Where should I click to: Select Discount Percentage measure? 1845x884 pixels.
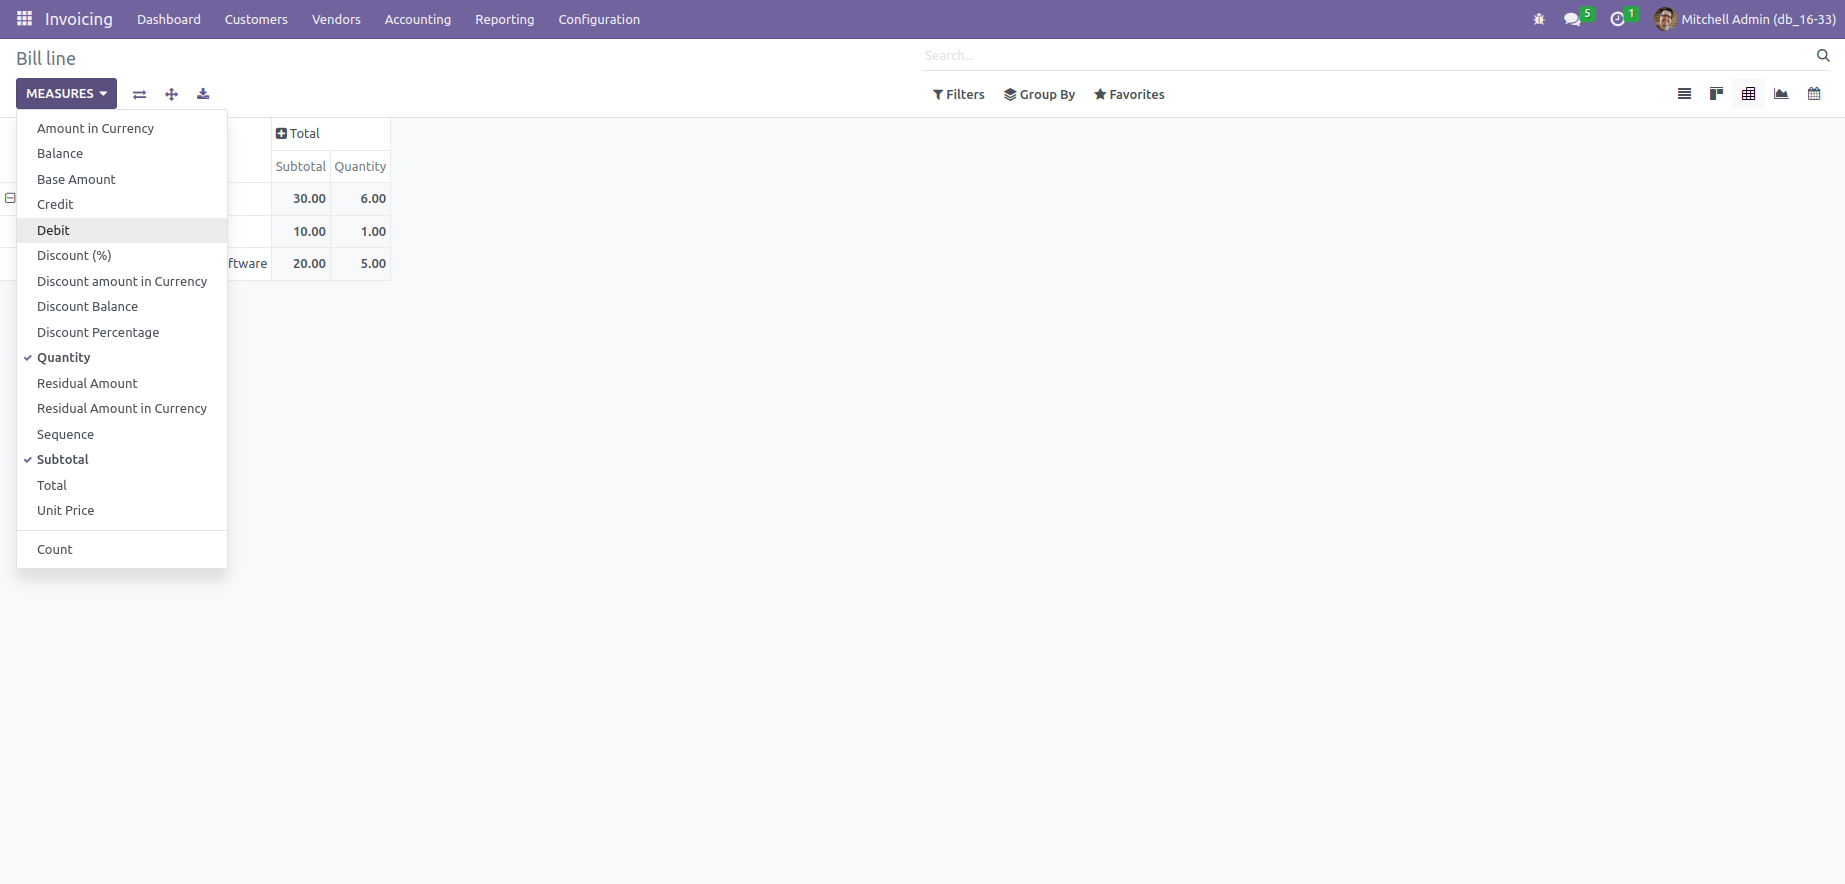tap(122, 332)
